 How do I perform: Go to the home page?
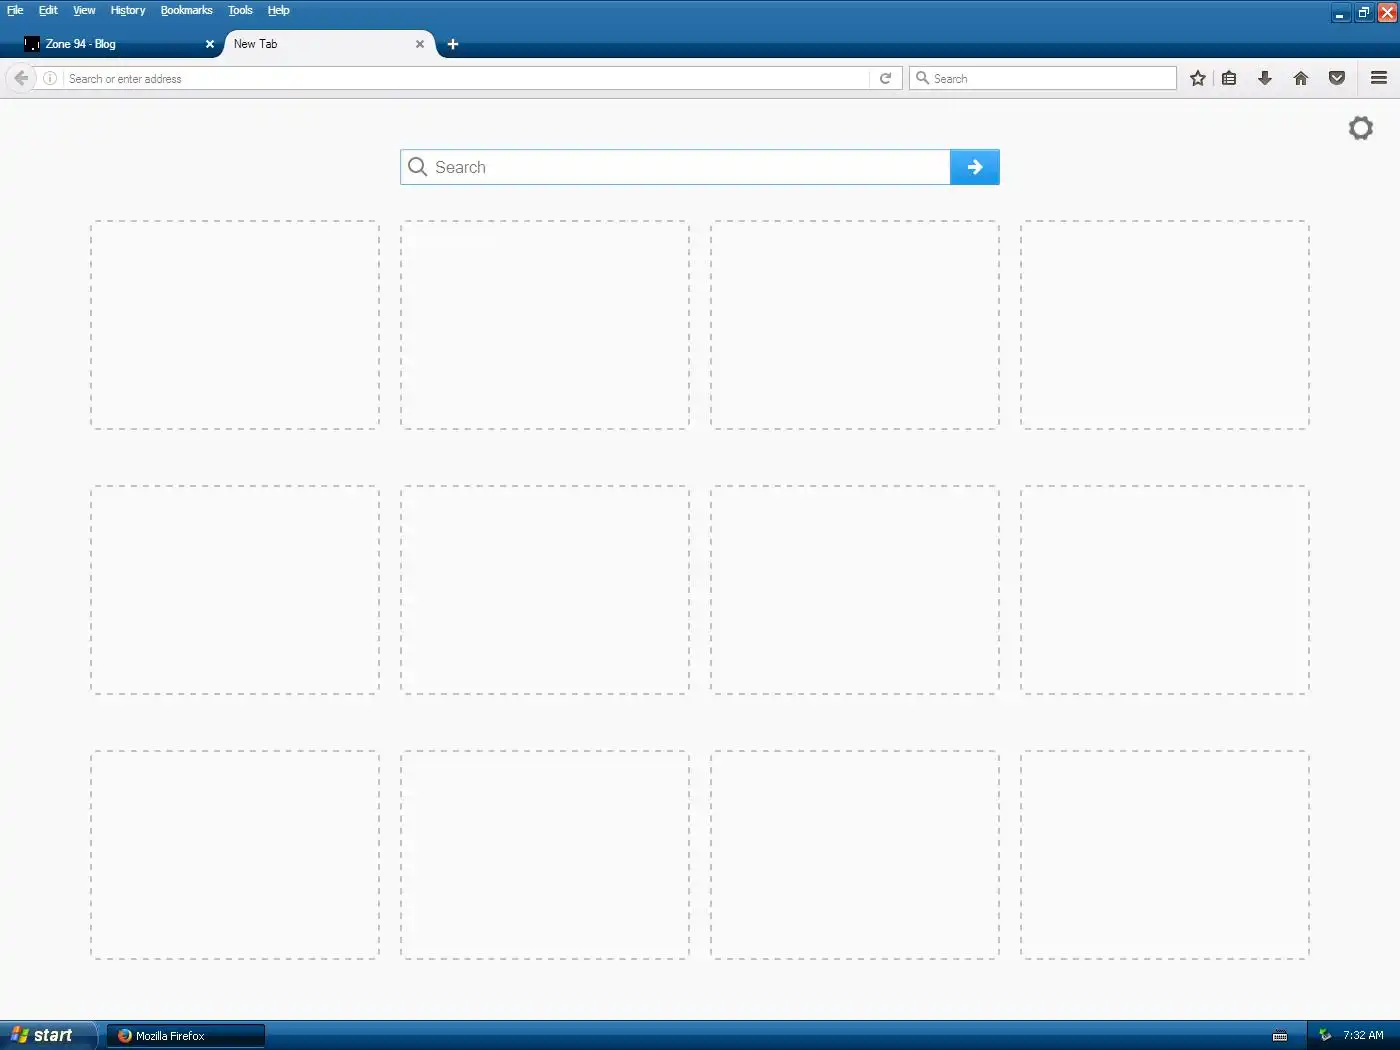[1301, 78]
